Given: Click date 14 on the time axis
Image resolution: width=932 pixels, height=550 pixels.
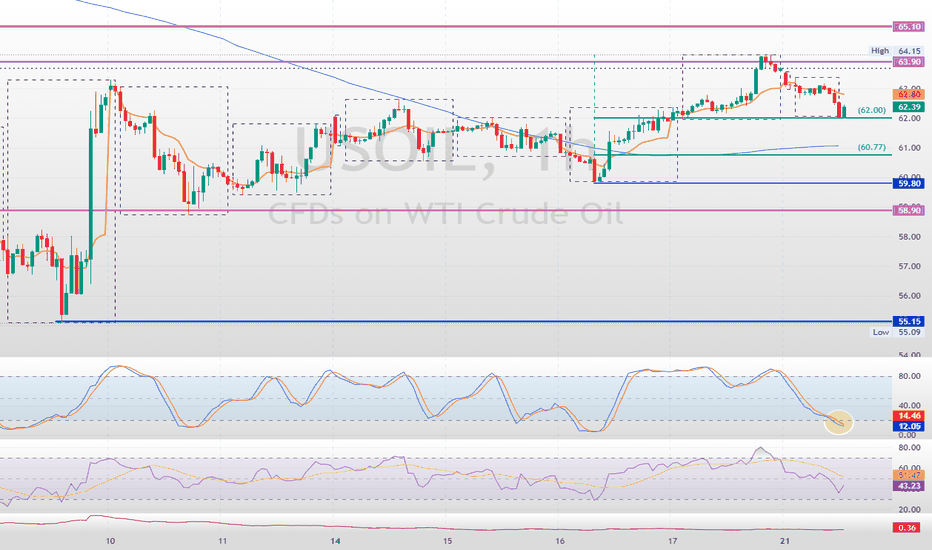Looking at the screenshot, I should (x=335, y=541).
